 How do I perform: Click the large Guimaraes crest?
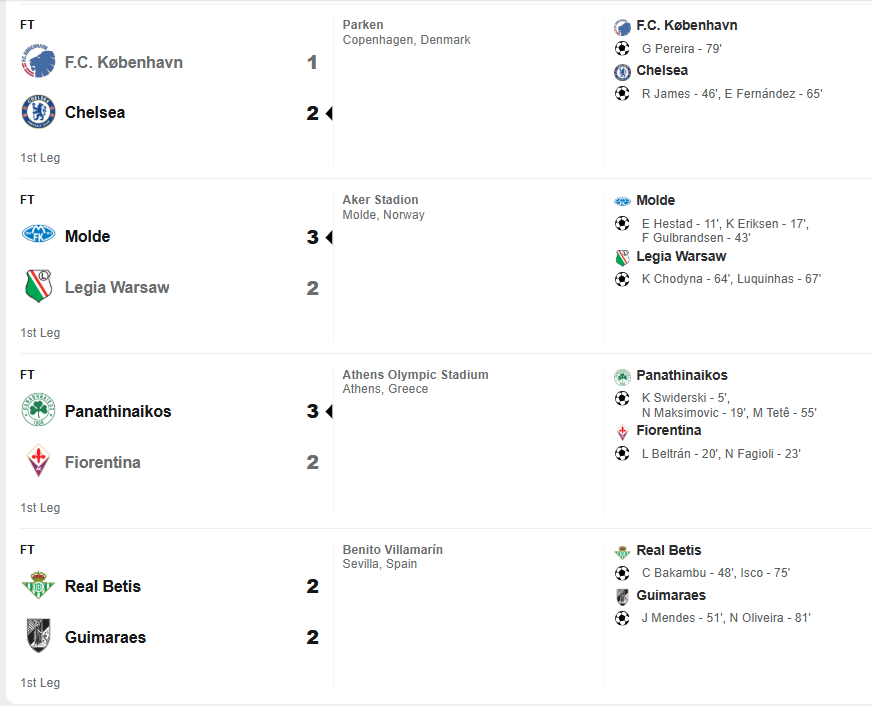pyautogui.click(x=38, y=635)
